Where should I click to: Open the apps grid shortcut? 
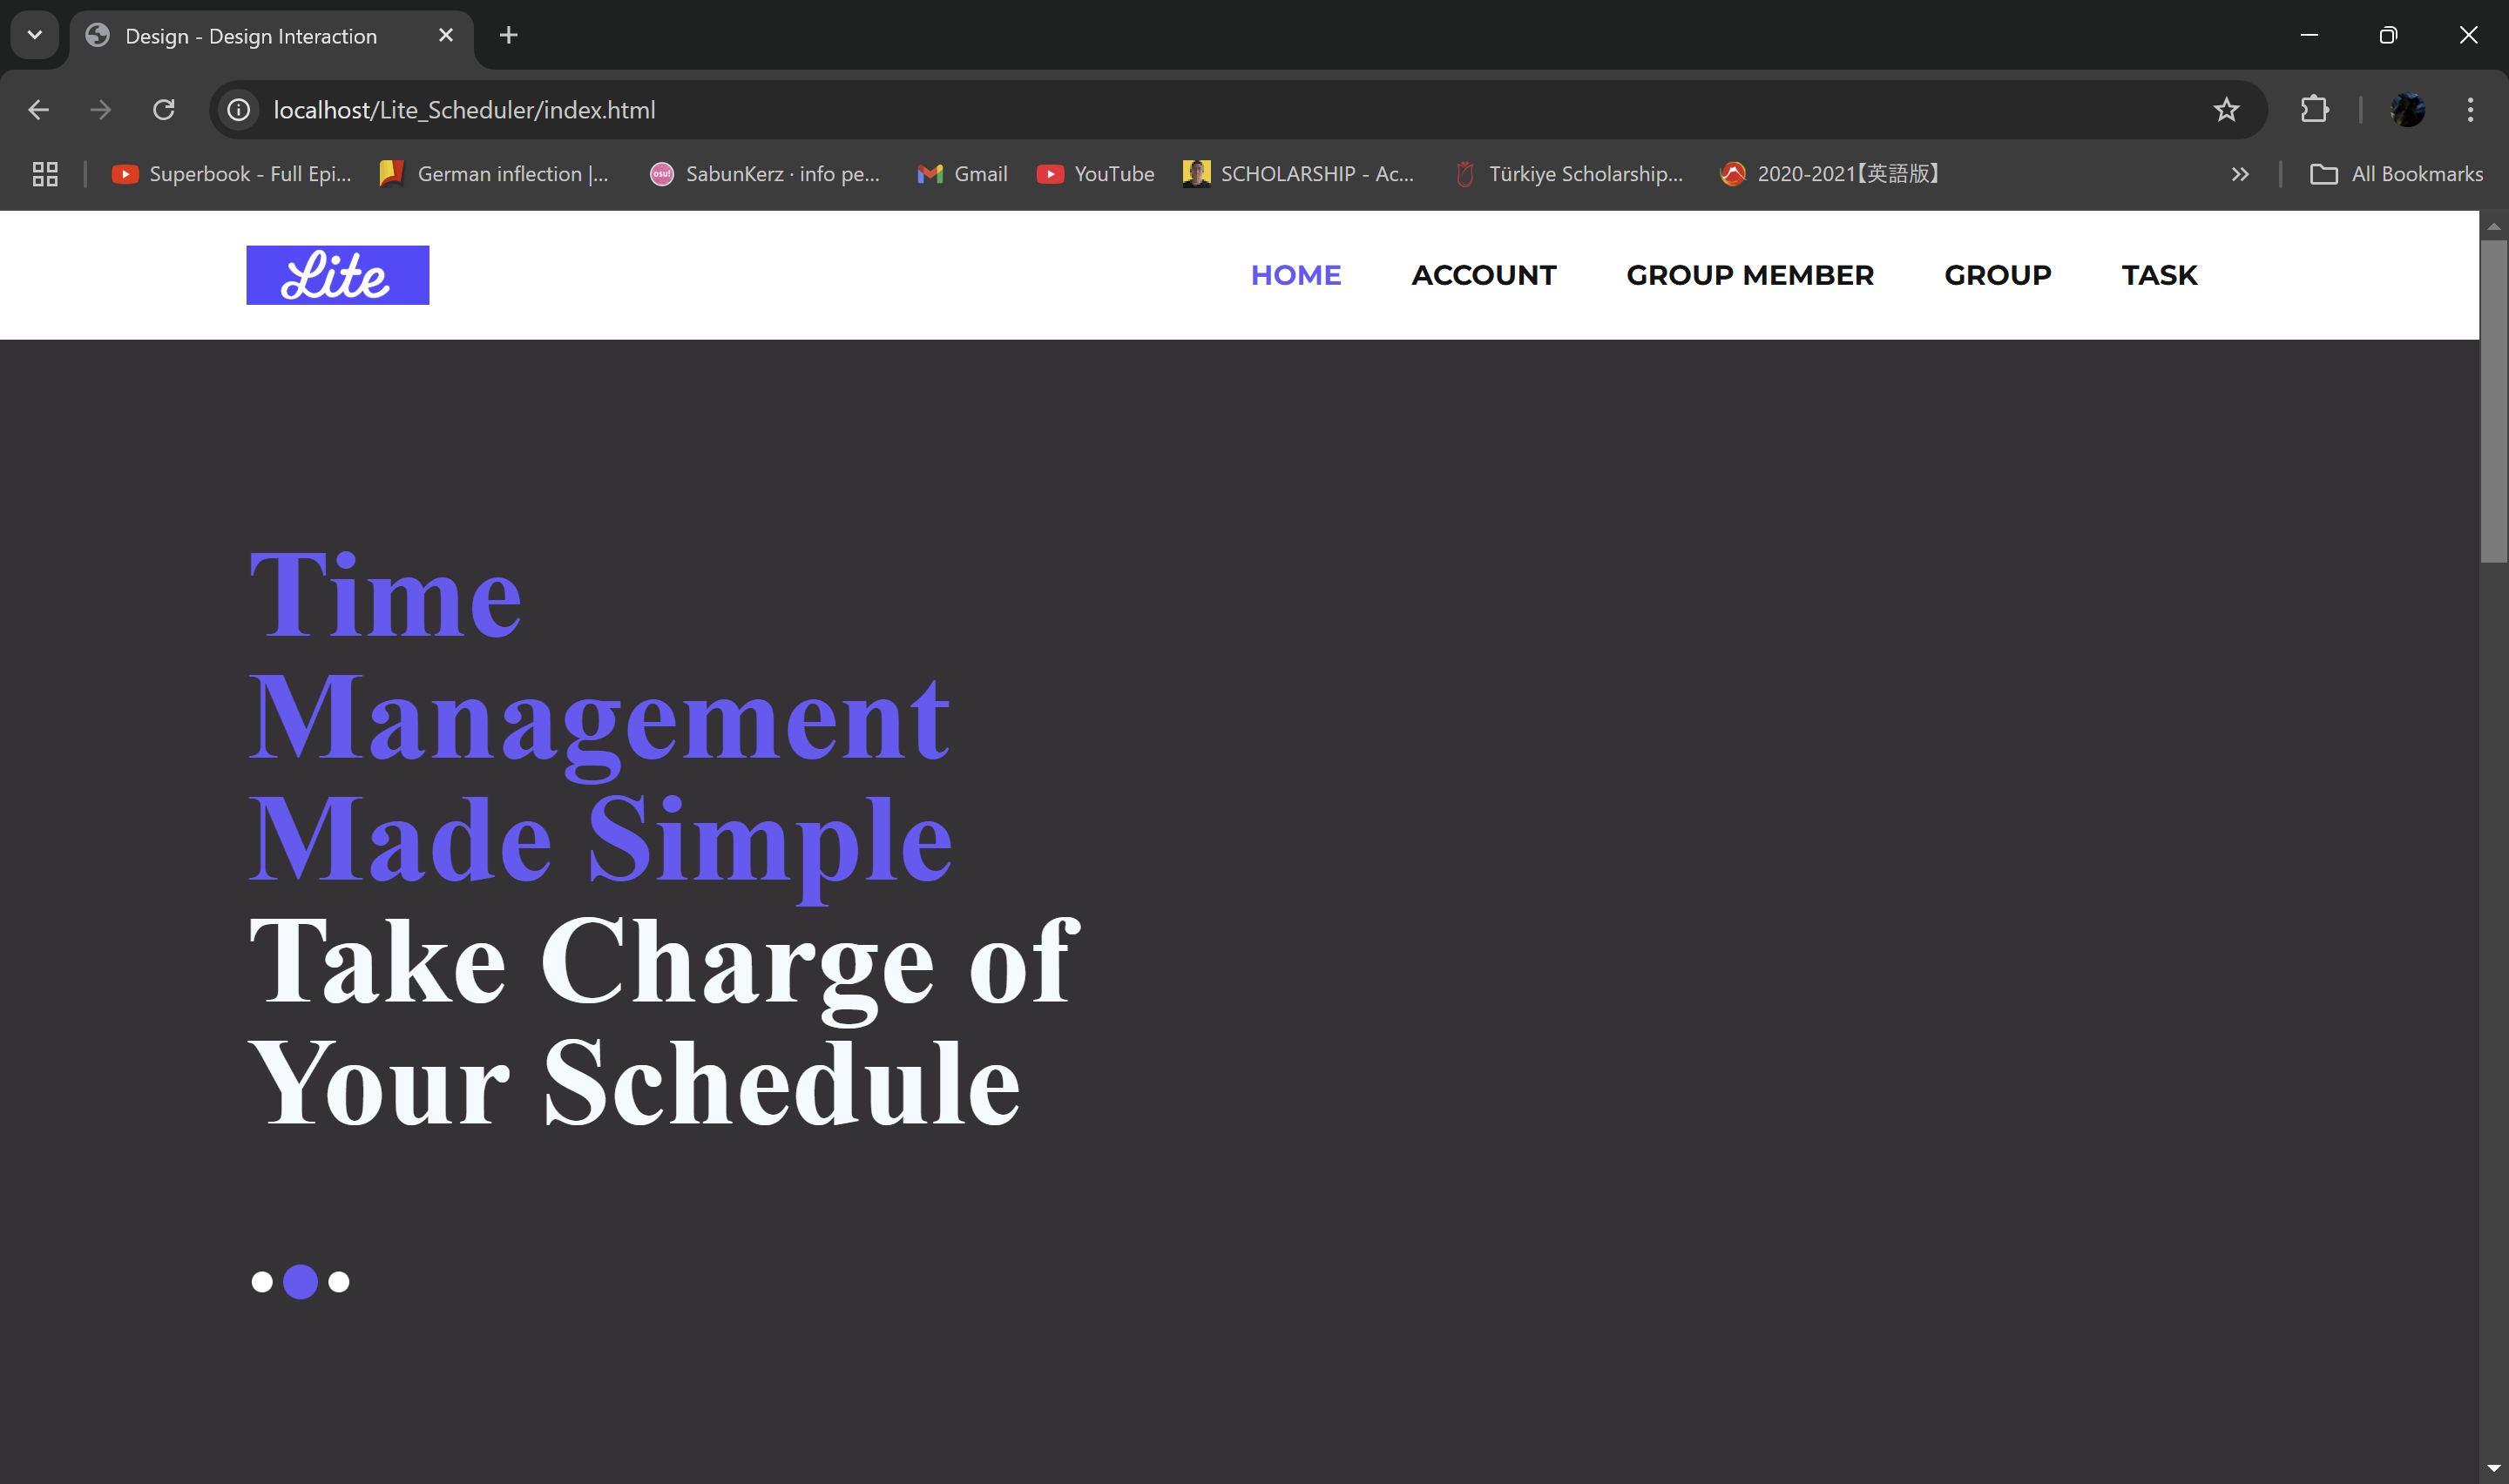click(x=45, y=174)
